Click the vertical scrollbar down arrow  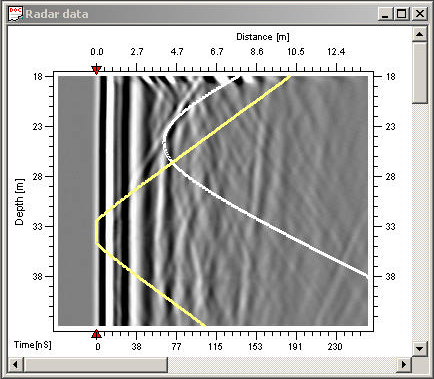tap(419, 349)
